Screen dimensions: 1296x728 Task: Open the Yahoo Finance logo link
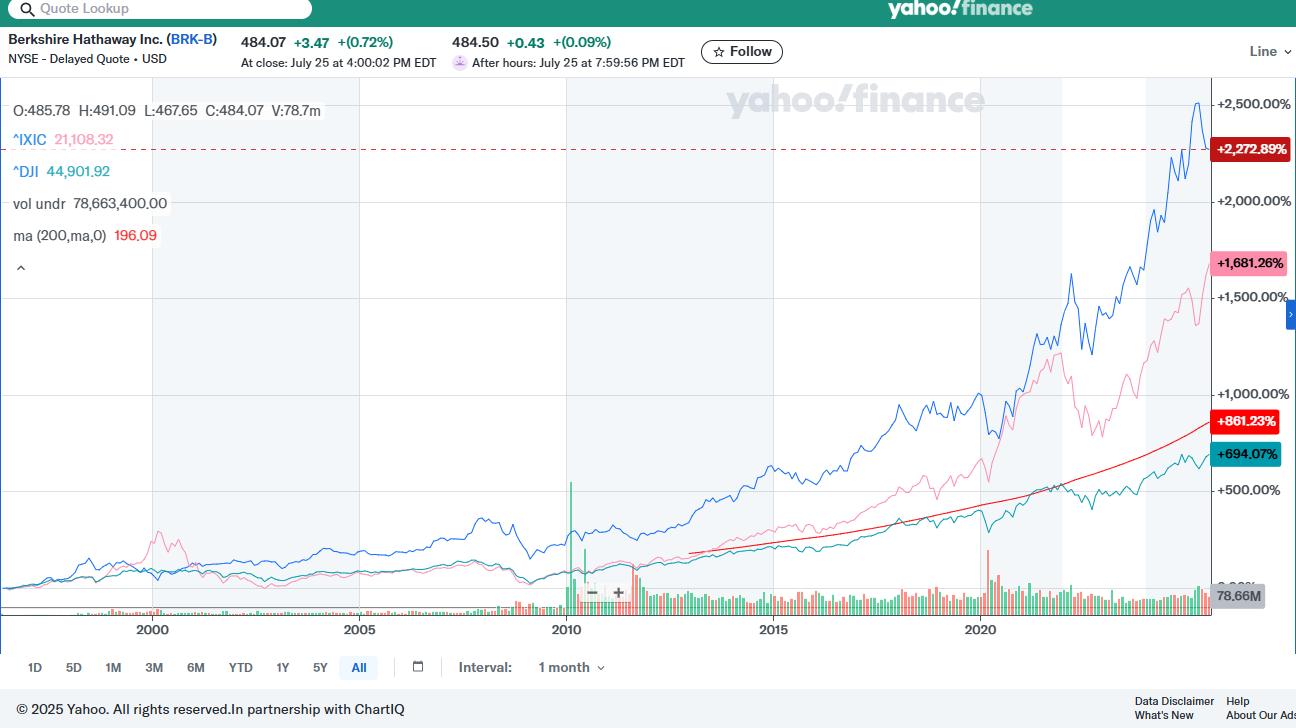point(960,9)
